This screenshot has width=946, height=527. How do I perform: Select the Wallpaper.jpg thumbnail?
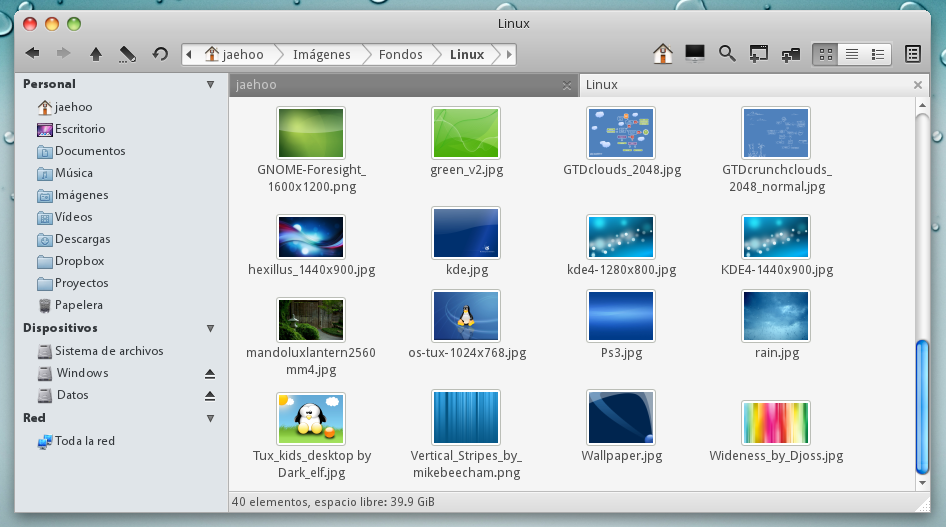coord(621,417)
